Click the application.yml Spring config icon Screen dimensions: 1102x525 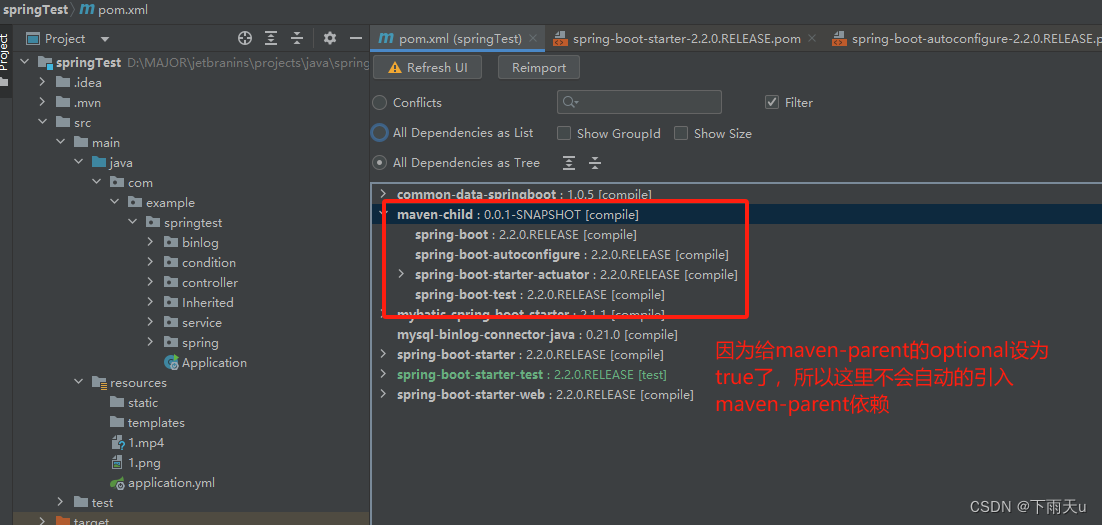point(118,483)
